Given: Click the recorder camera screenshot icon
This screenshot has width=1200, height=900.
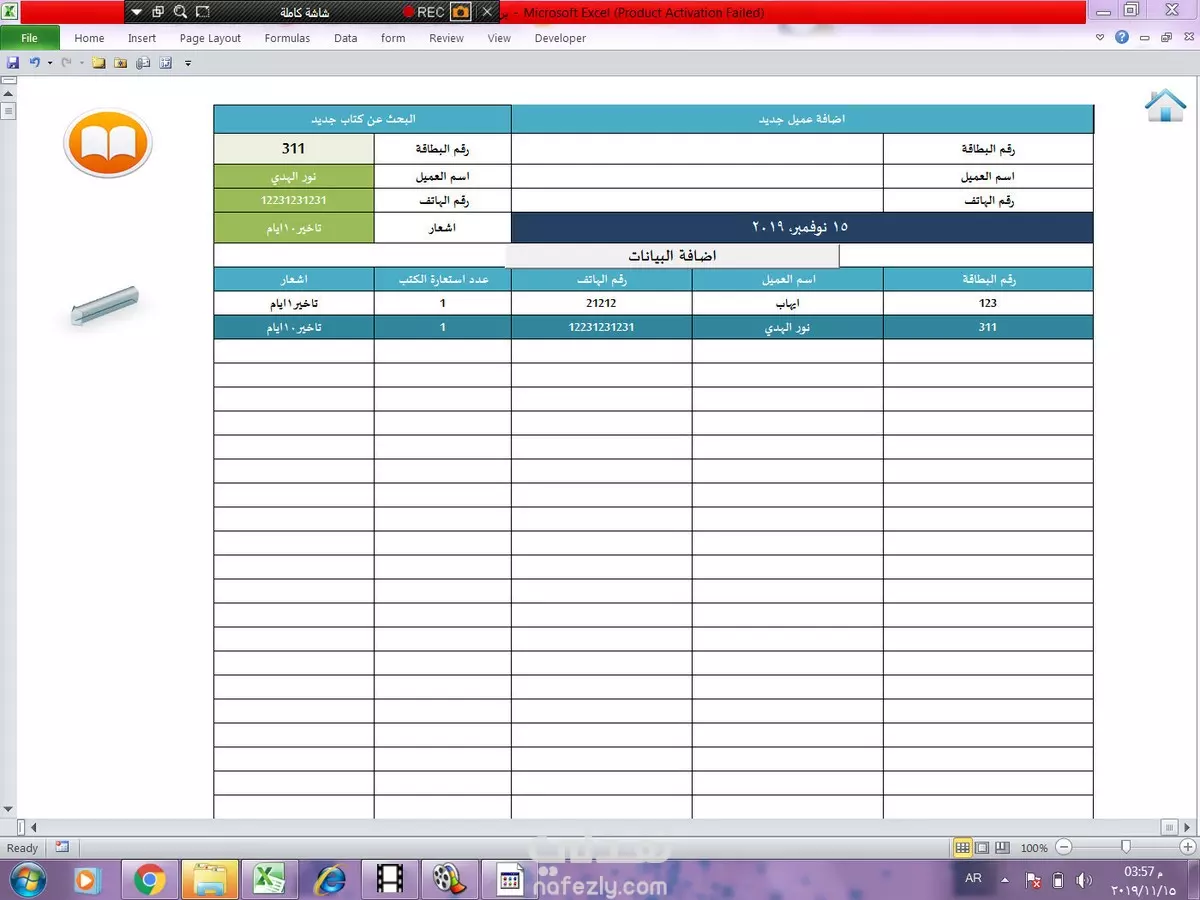Looking at the screenshot, I should click(x=460, y=12).
